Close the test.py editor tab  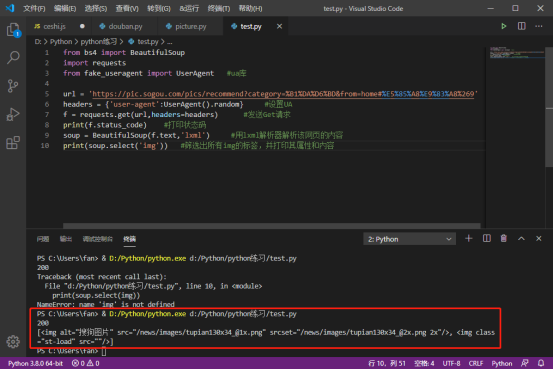[279, 26]
